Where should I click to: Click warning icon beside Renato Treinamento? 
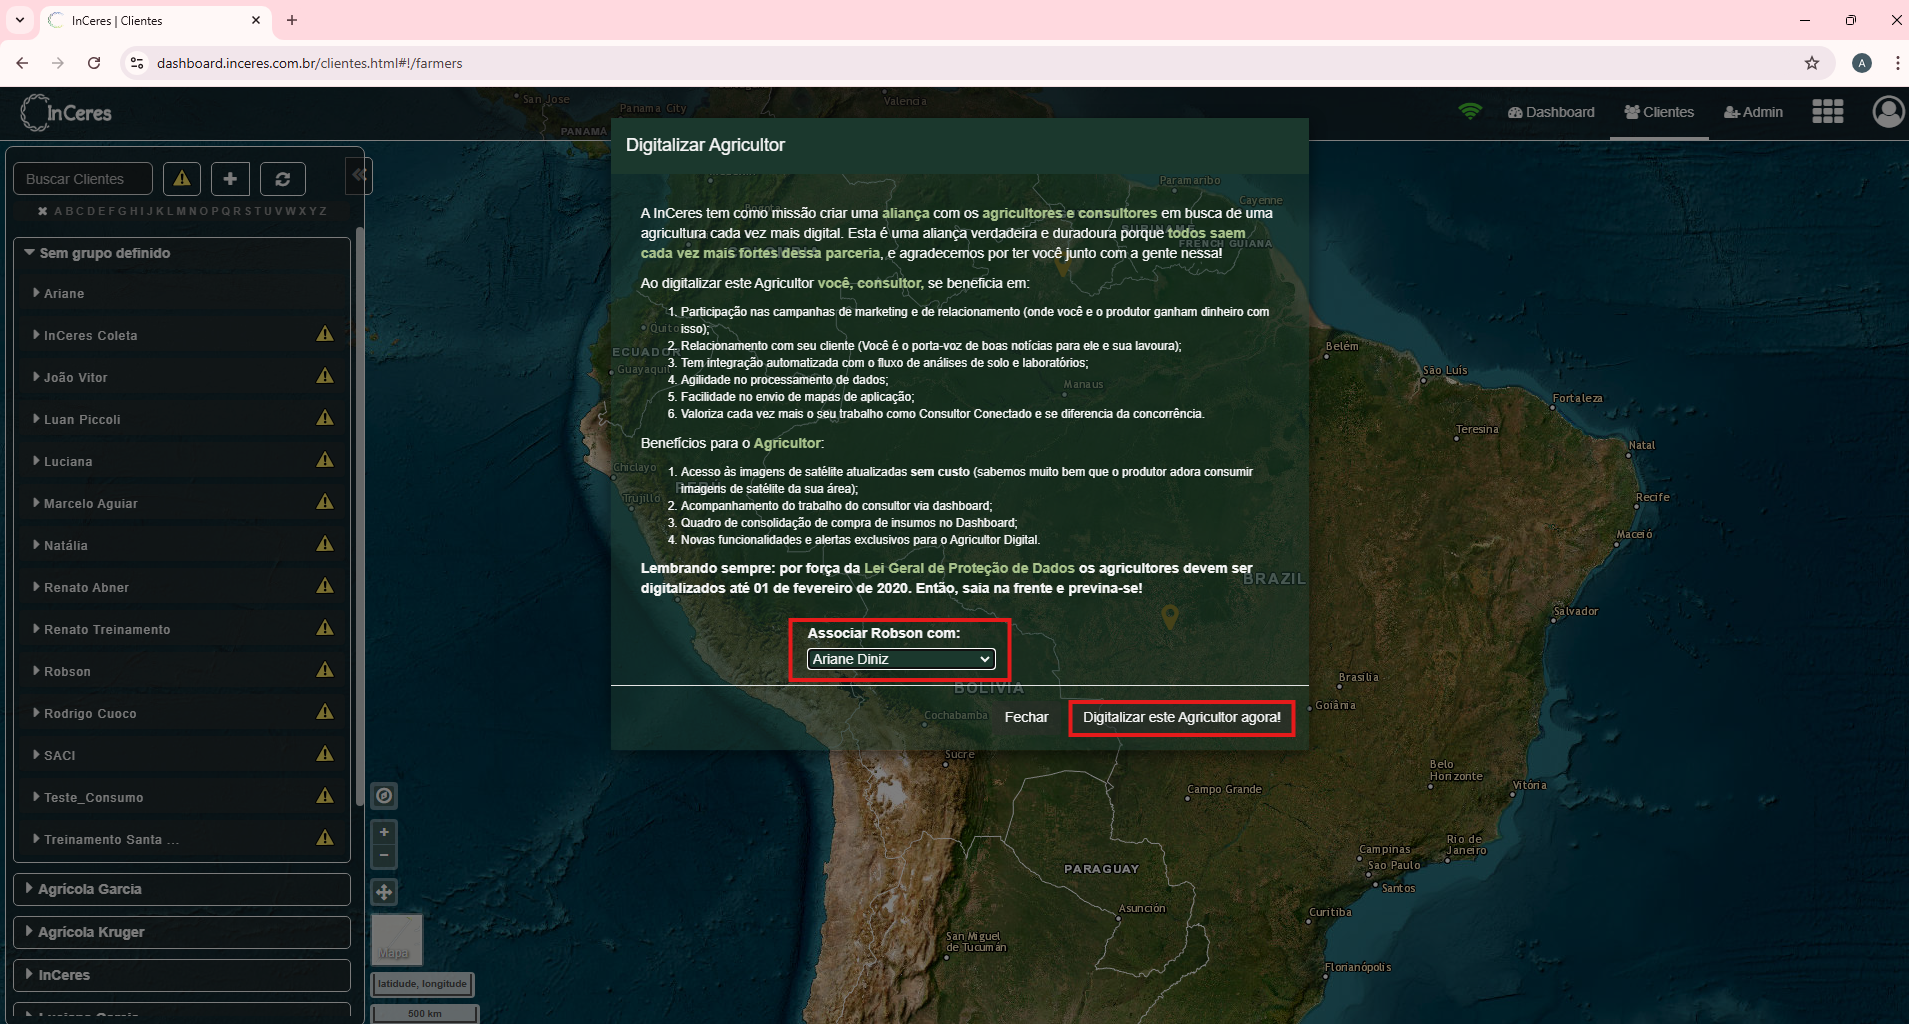[325, 628]
